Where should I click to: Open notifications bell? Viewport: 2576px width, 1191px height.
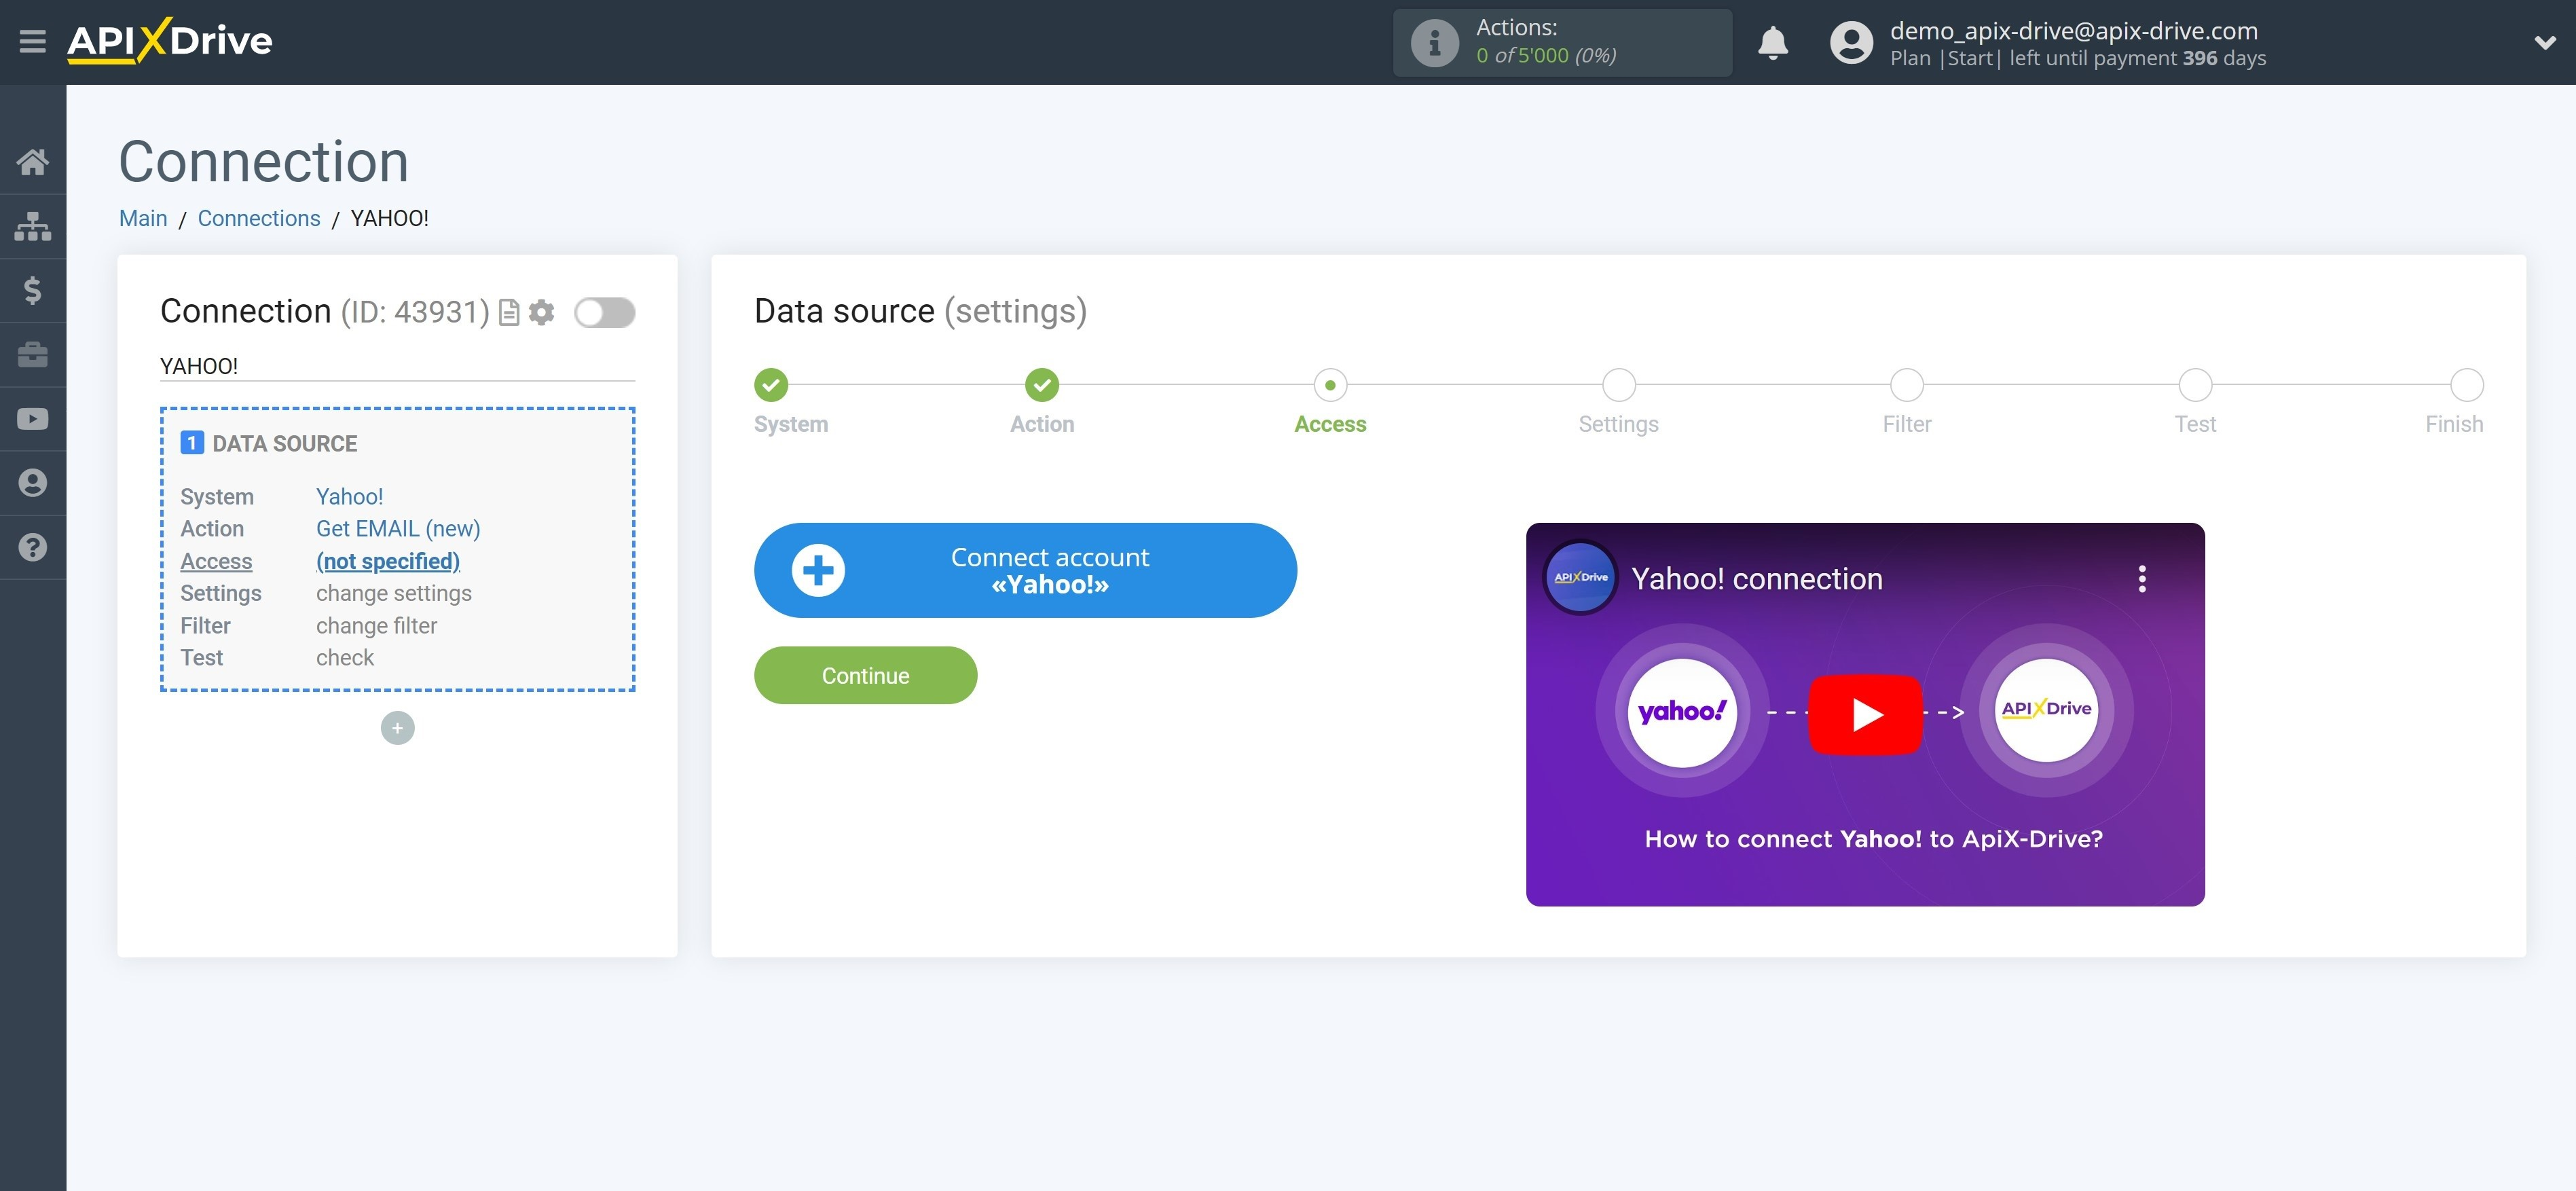[x=1772, y=42]
